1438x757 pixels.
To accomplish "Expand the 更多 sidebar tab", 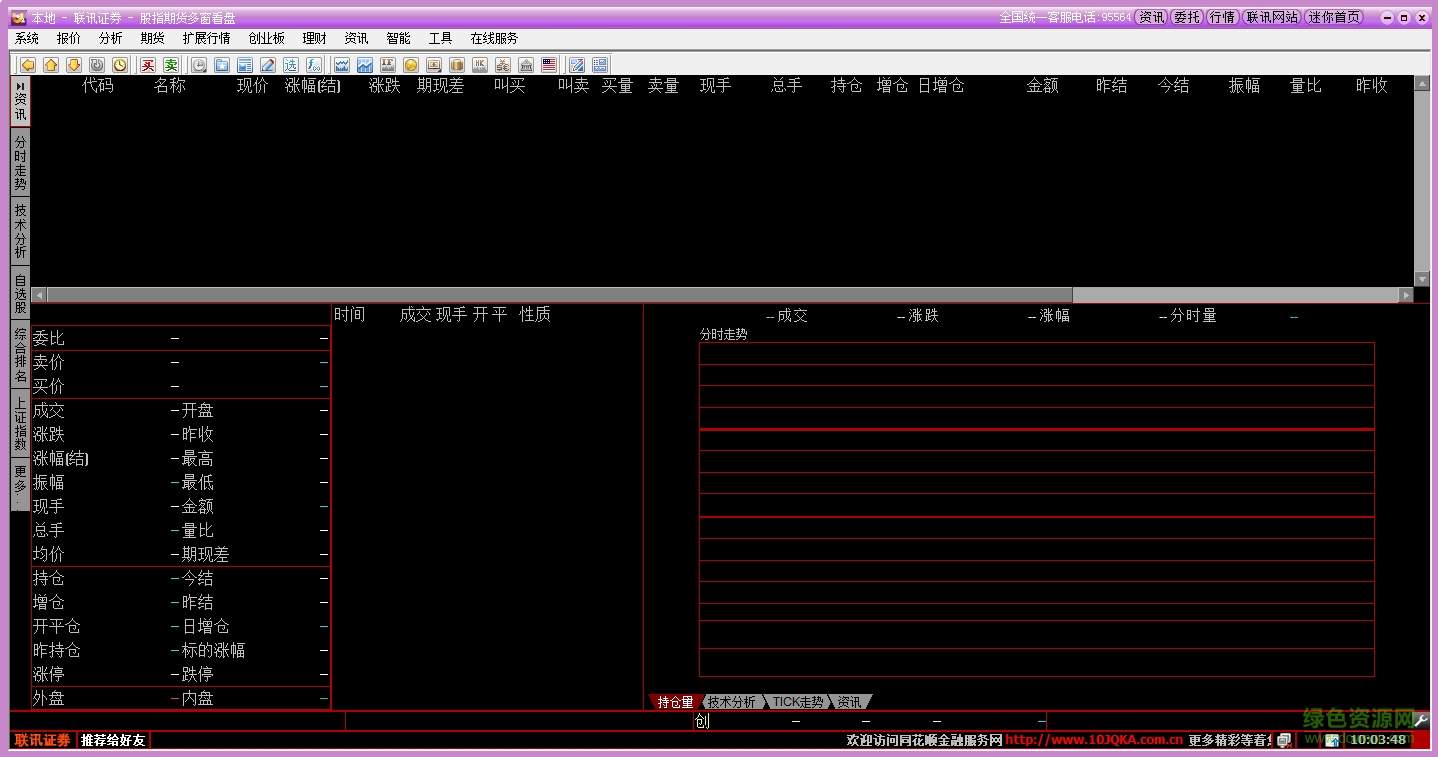I will pos(20,485).
